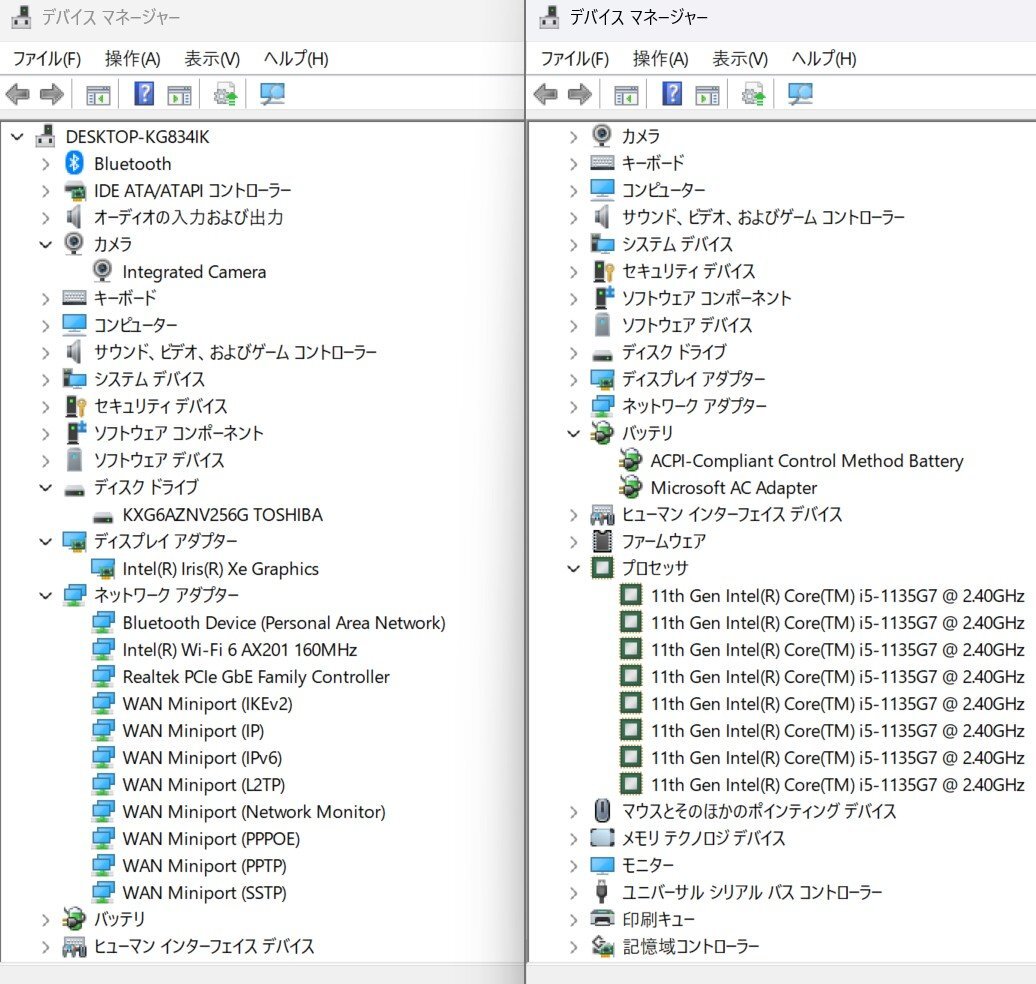Click the Realtek PCIe GbE Family Controller icon
Viewport: 1036px width, 984px height.
tap(102, 677)
